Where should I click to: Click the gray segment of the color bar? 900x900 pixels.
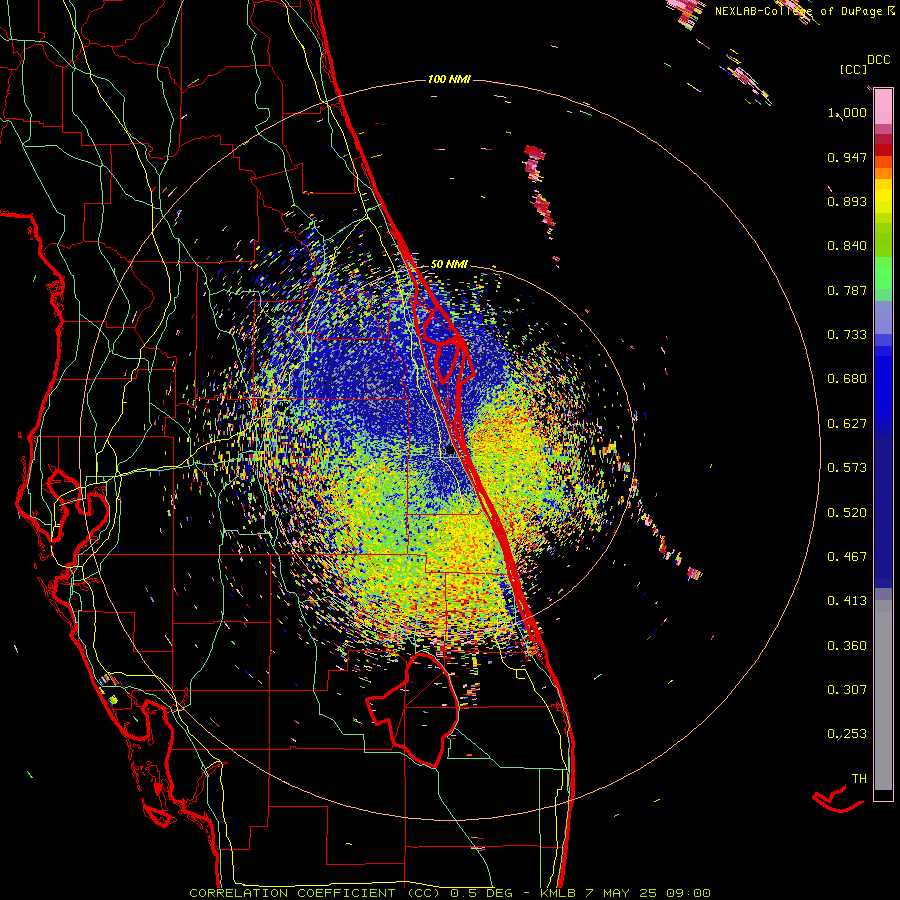(883, 695)
